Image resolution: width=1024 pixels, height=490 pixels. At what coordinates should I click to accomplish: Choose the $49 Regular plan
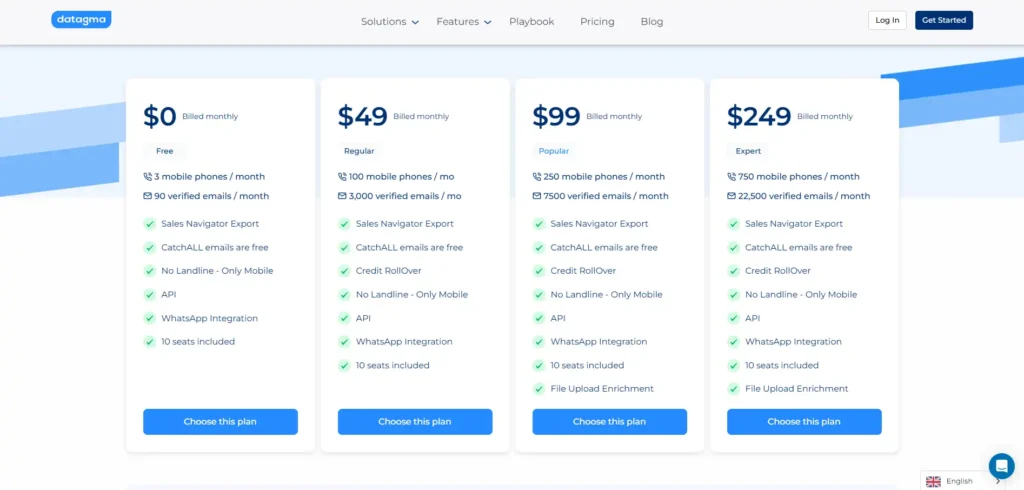[415, 421]
